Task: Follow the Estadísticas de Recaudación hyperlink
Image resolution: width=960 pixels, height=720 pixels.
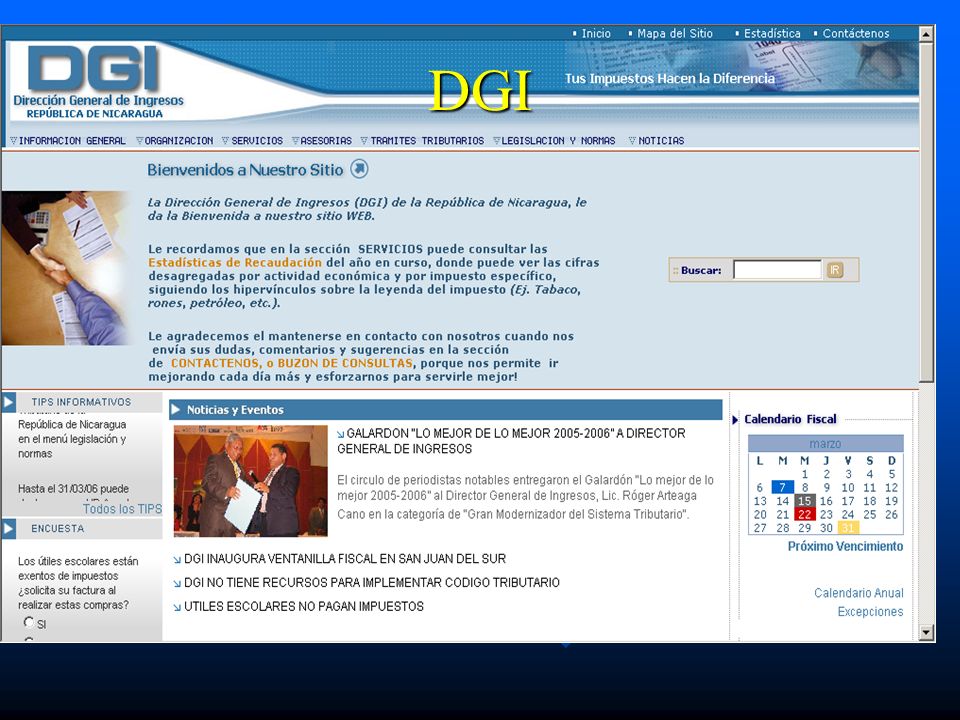Action: [x=235, y=263]
